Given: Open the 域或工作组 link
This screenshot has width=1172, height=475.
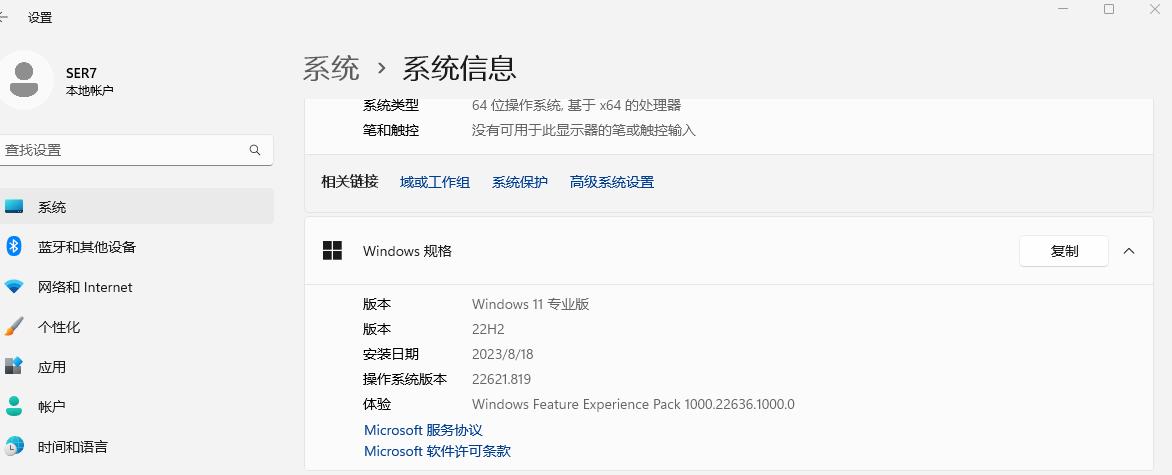Looking at the screenshot, I should 435,182.
